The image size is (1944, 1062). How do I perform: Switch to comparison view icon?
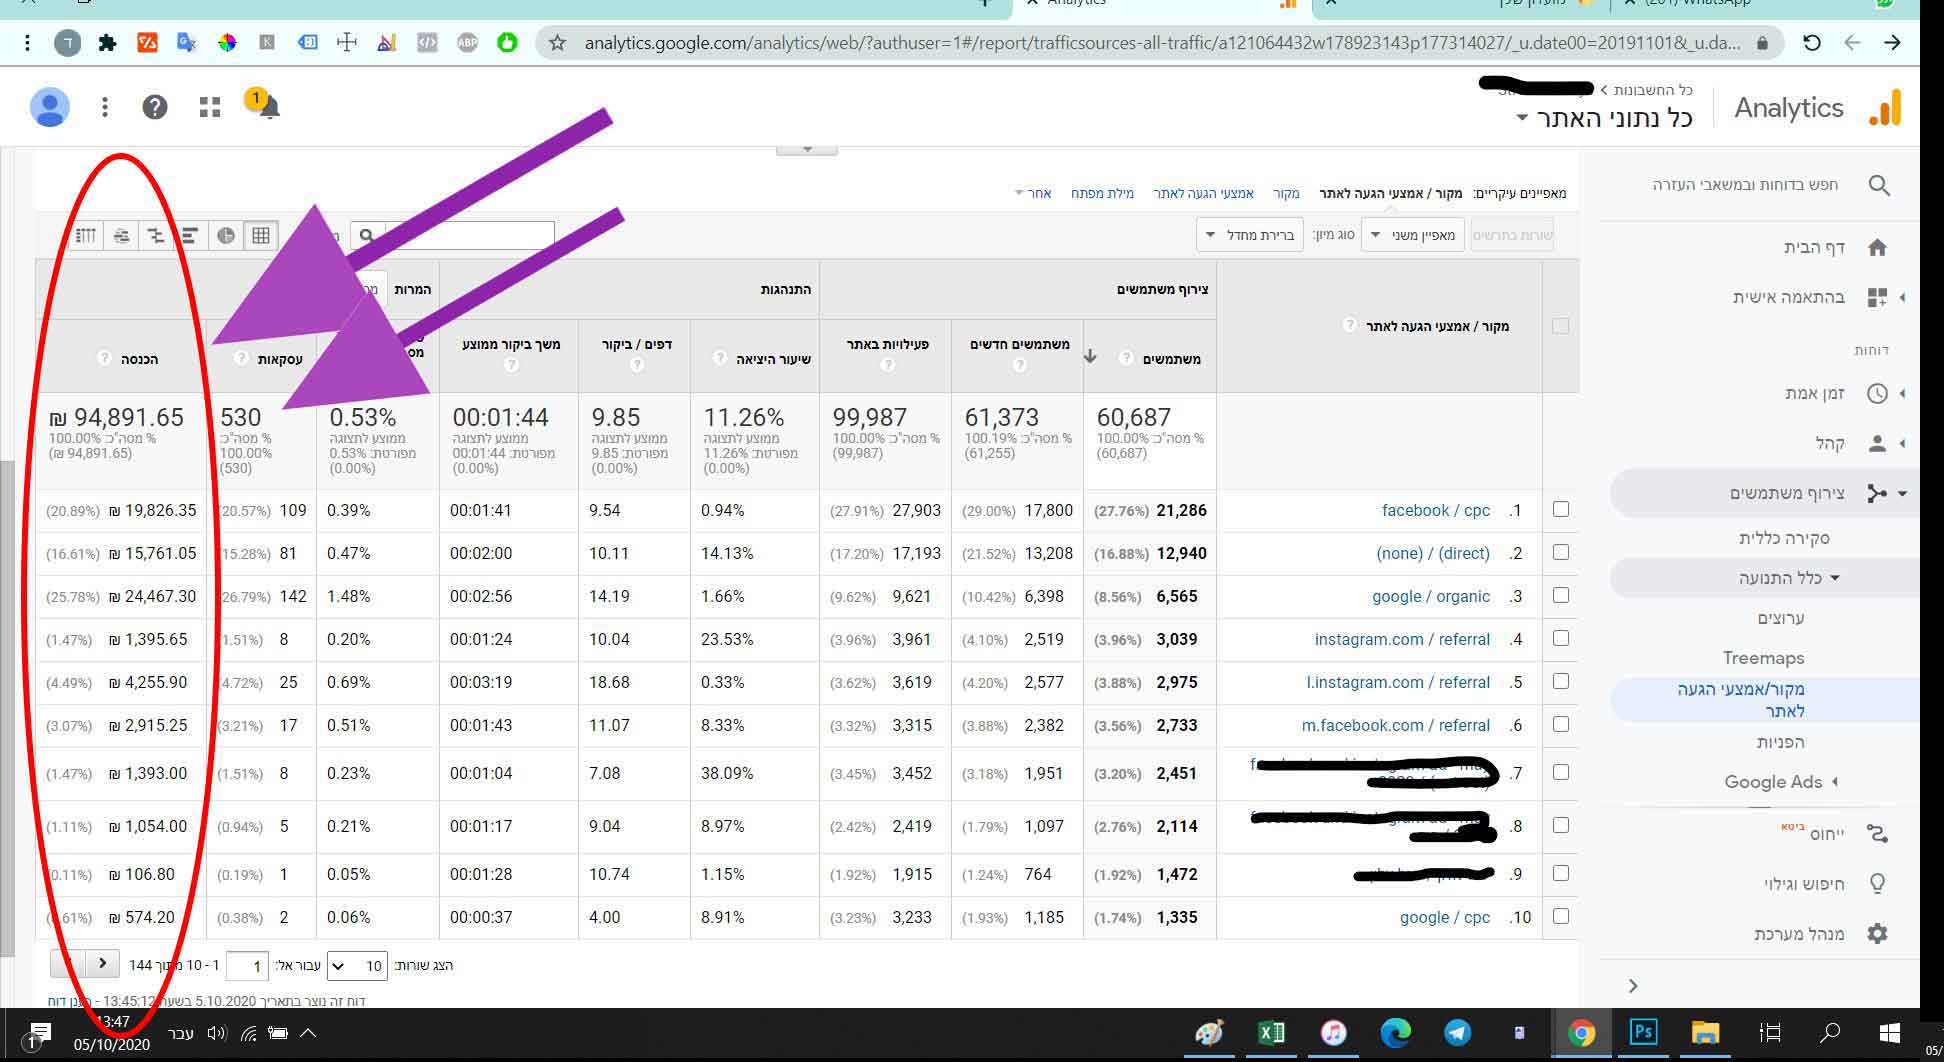155,236
